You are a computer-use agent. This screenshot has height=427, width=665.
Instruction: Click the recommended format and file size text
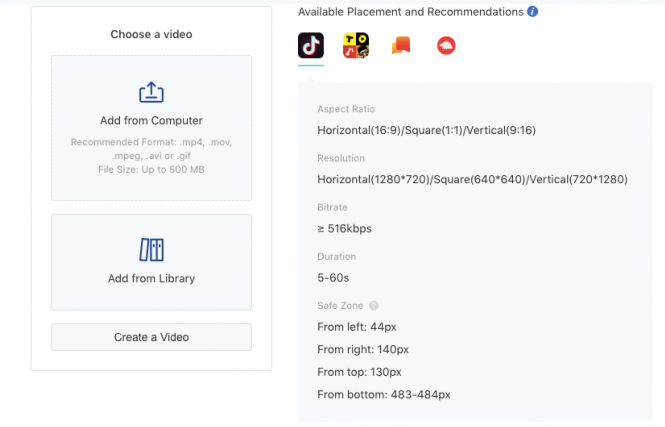click(151, 156)
